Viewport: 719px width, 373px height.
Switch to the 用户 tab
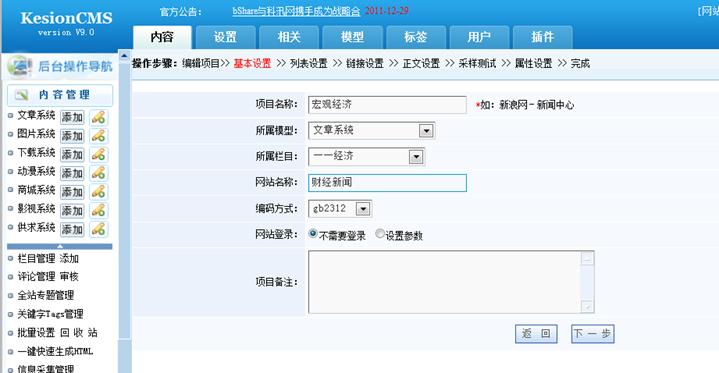pyautogui.click(x=479, y=37)
